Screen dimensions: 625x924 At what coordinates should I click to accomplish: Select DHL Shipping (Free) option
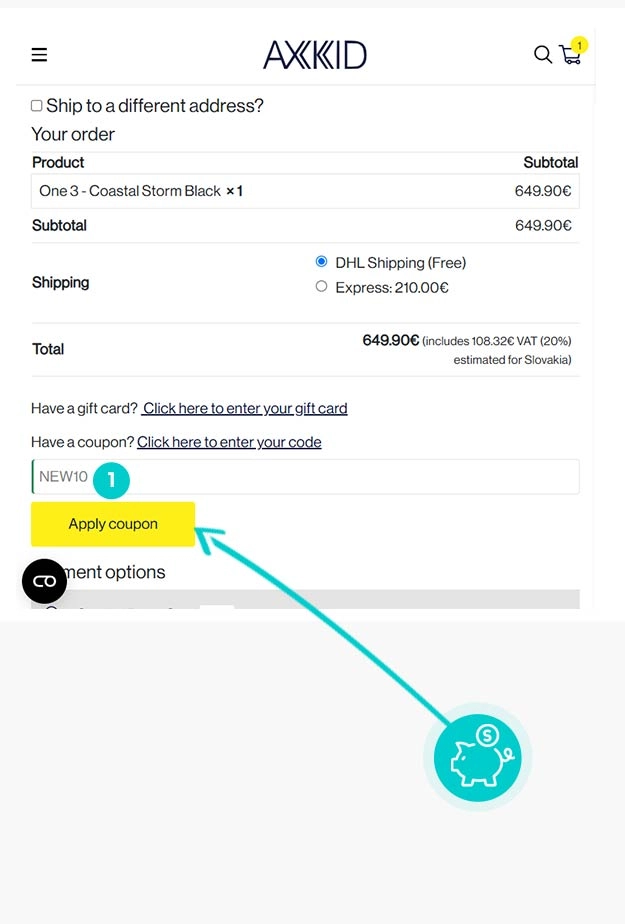[x=321, y=261]
